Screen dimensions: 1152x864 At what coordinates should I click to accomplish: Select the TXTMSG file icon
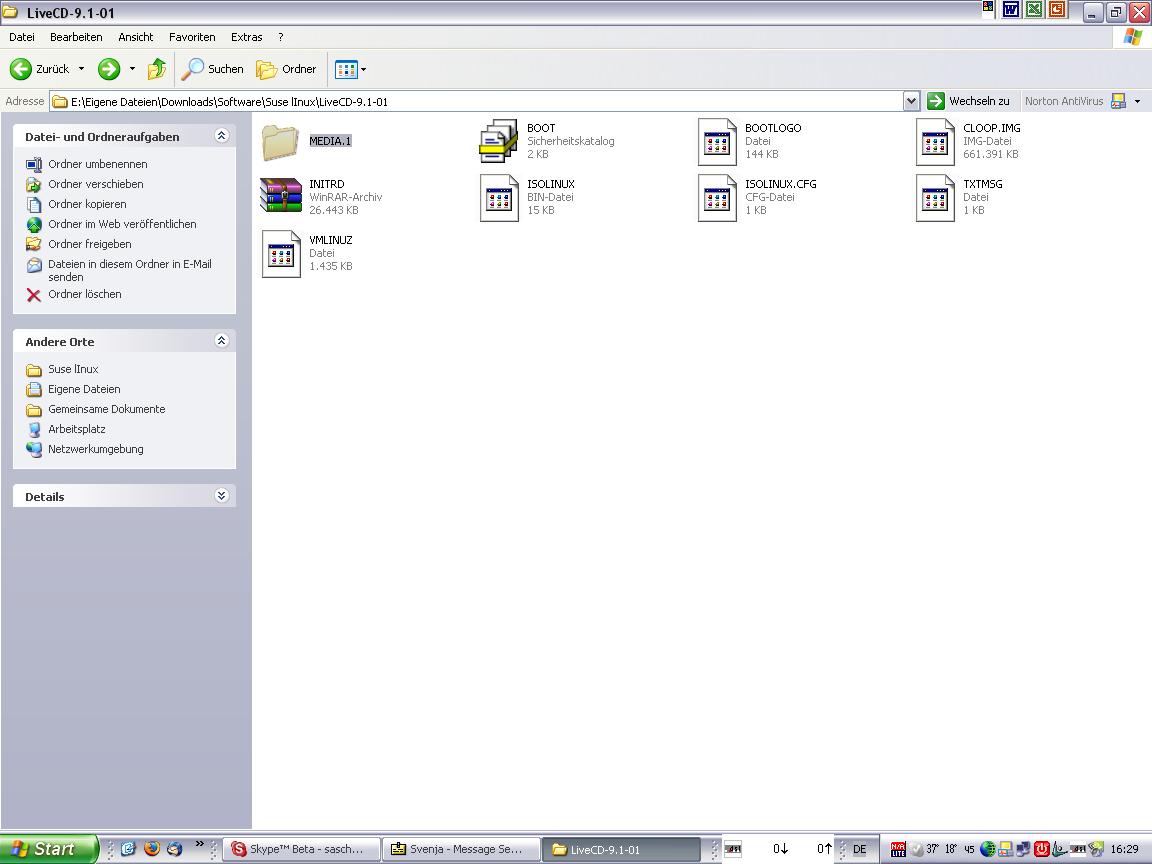935,198
